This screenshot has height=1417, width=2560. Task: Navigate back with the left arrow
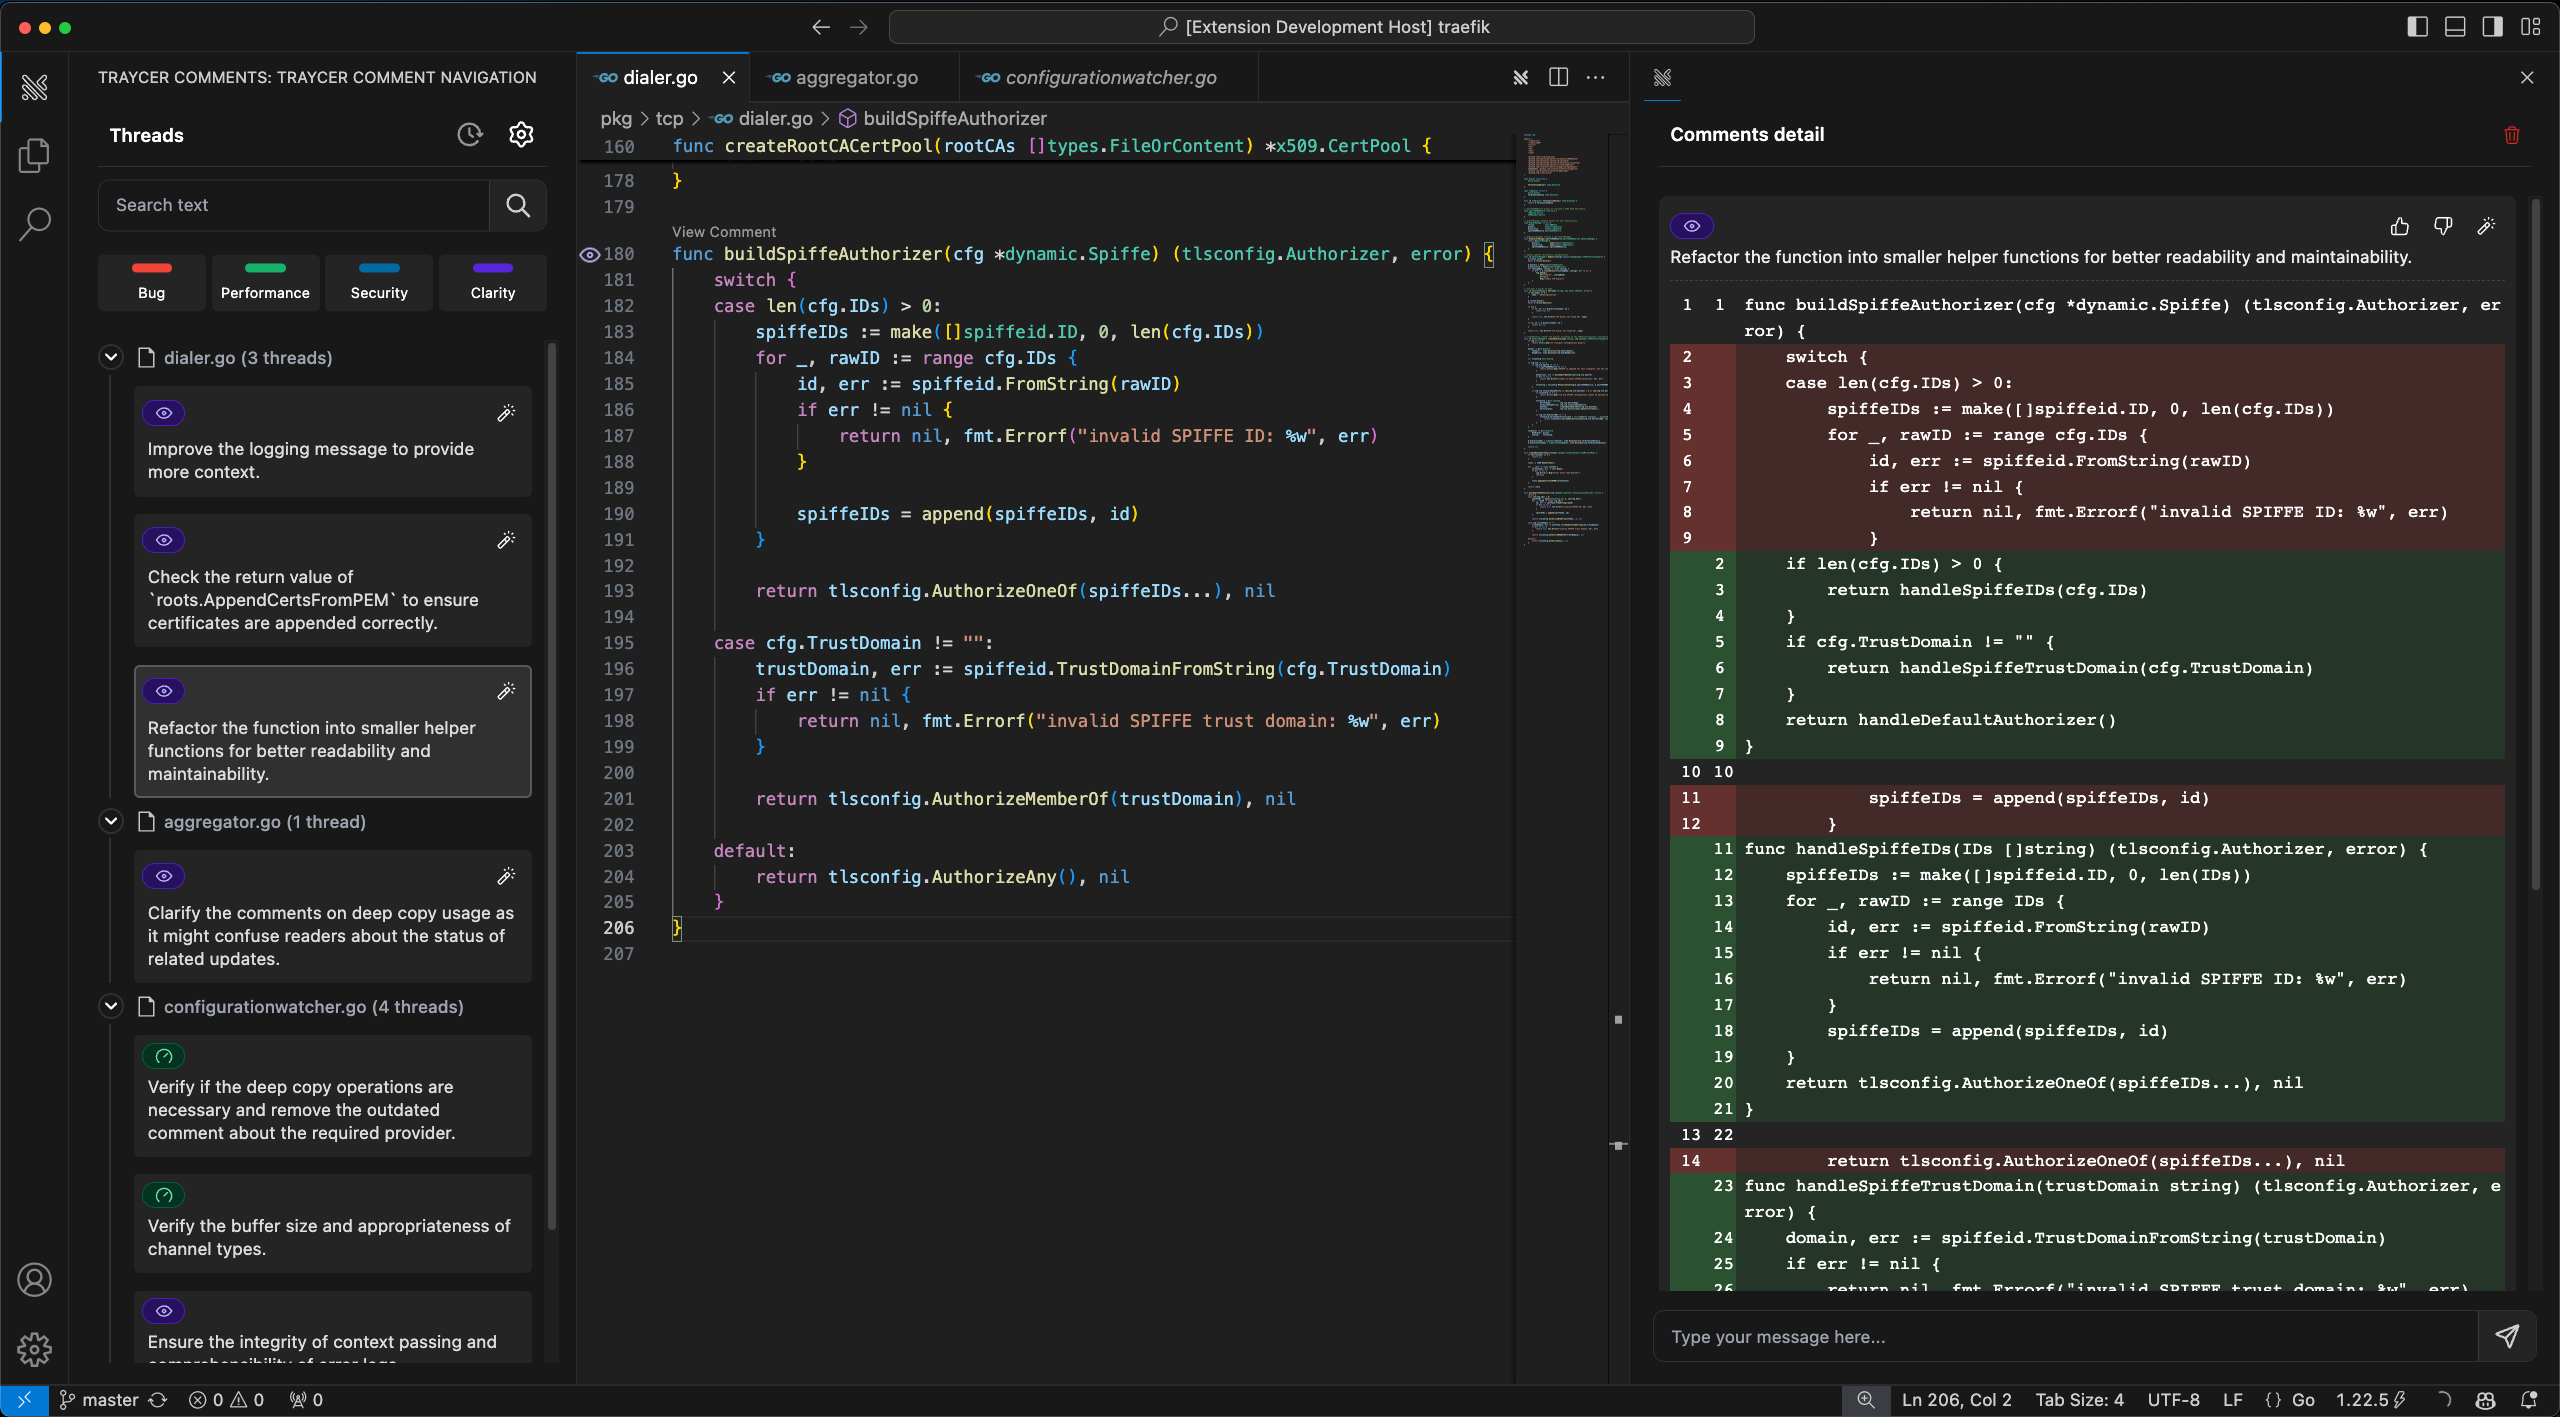click(x=821, y=27)
